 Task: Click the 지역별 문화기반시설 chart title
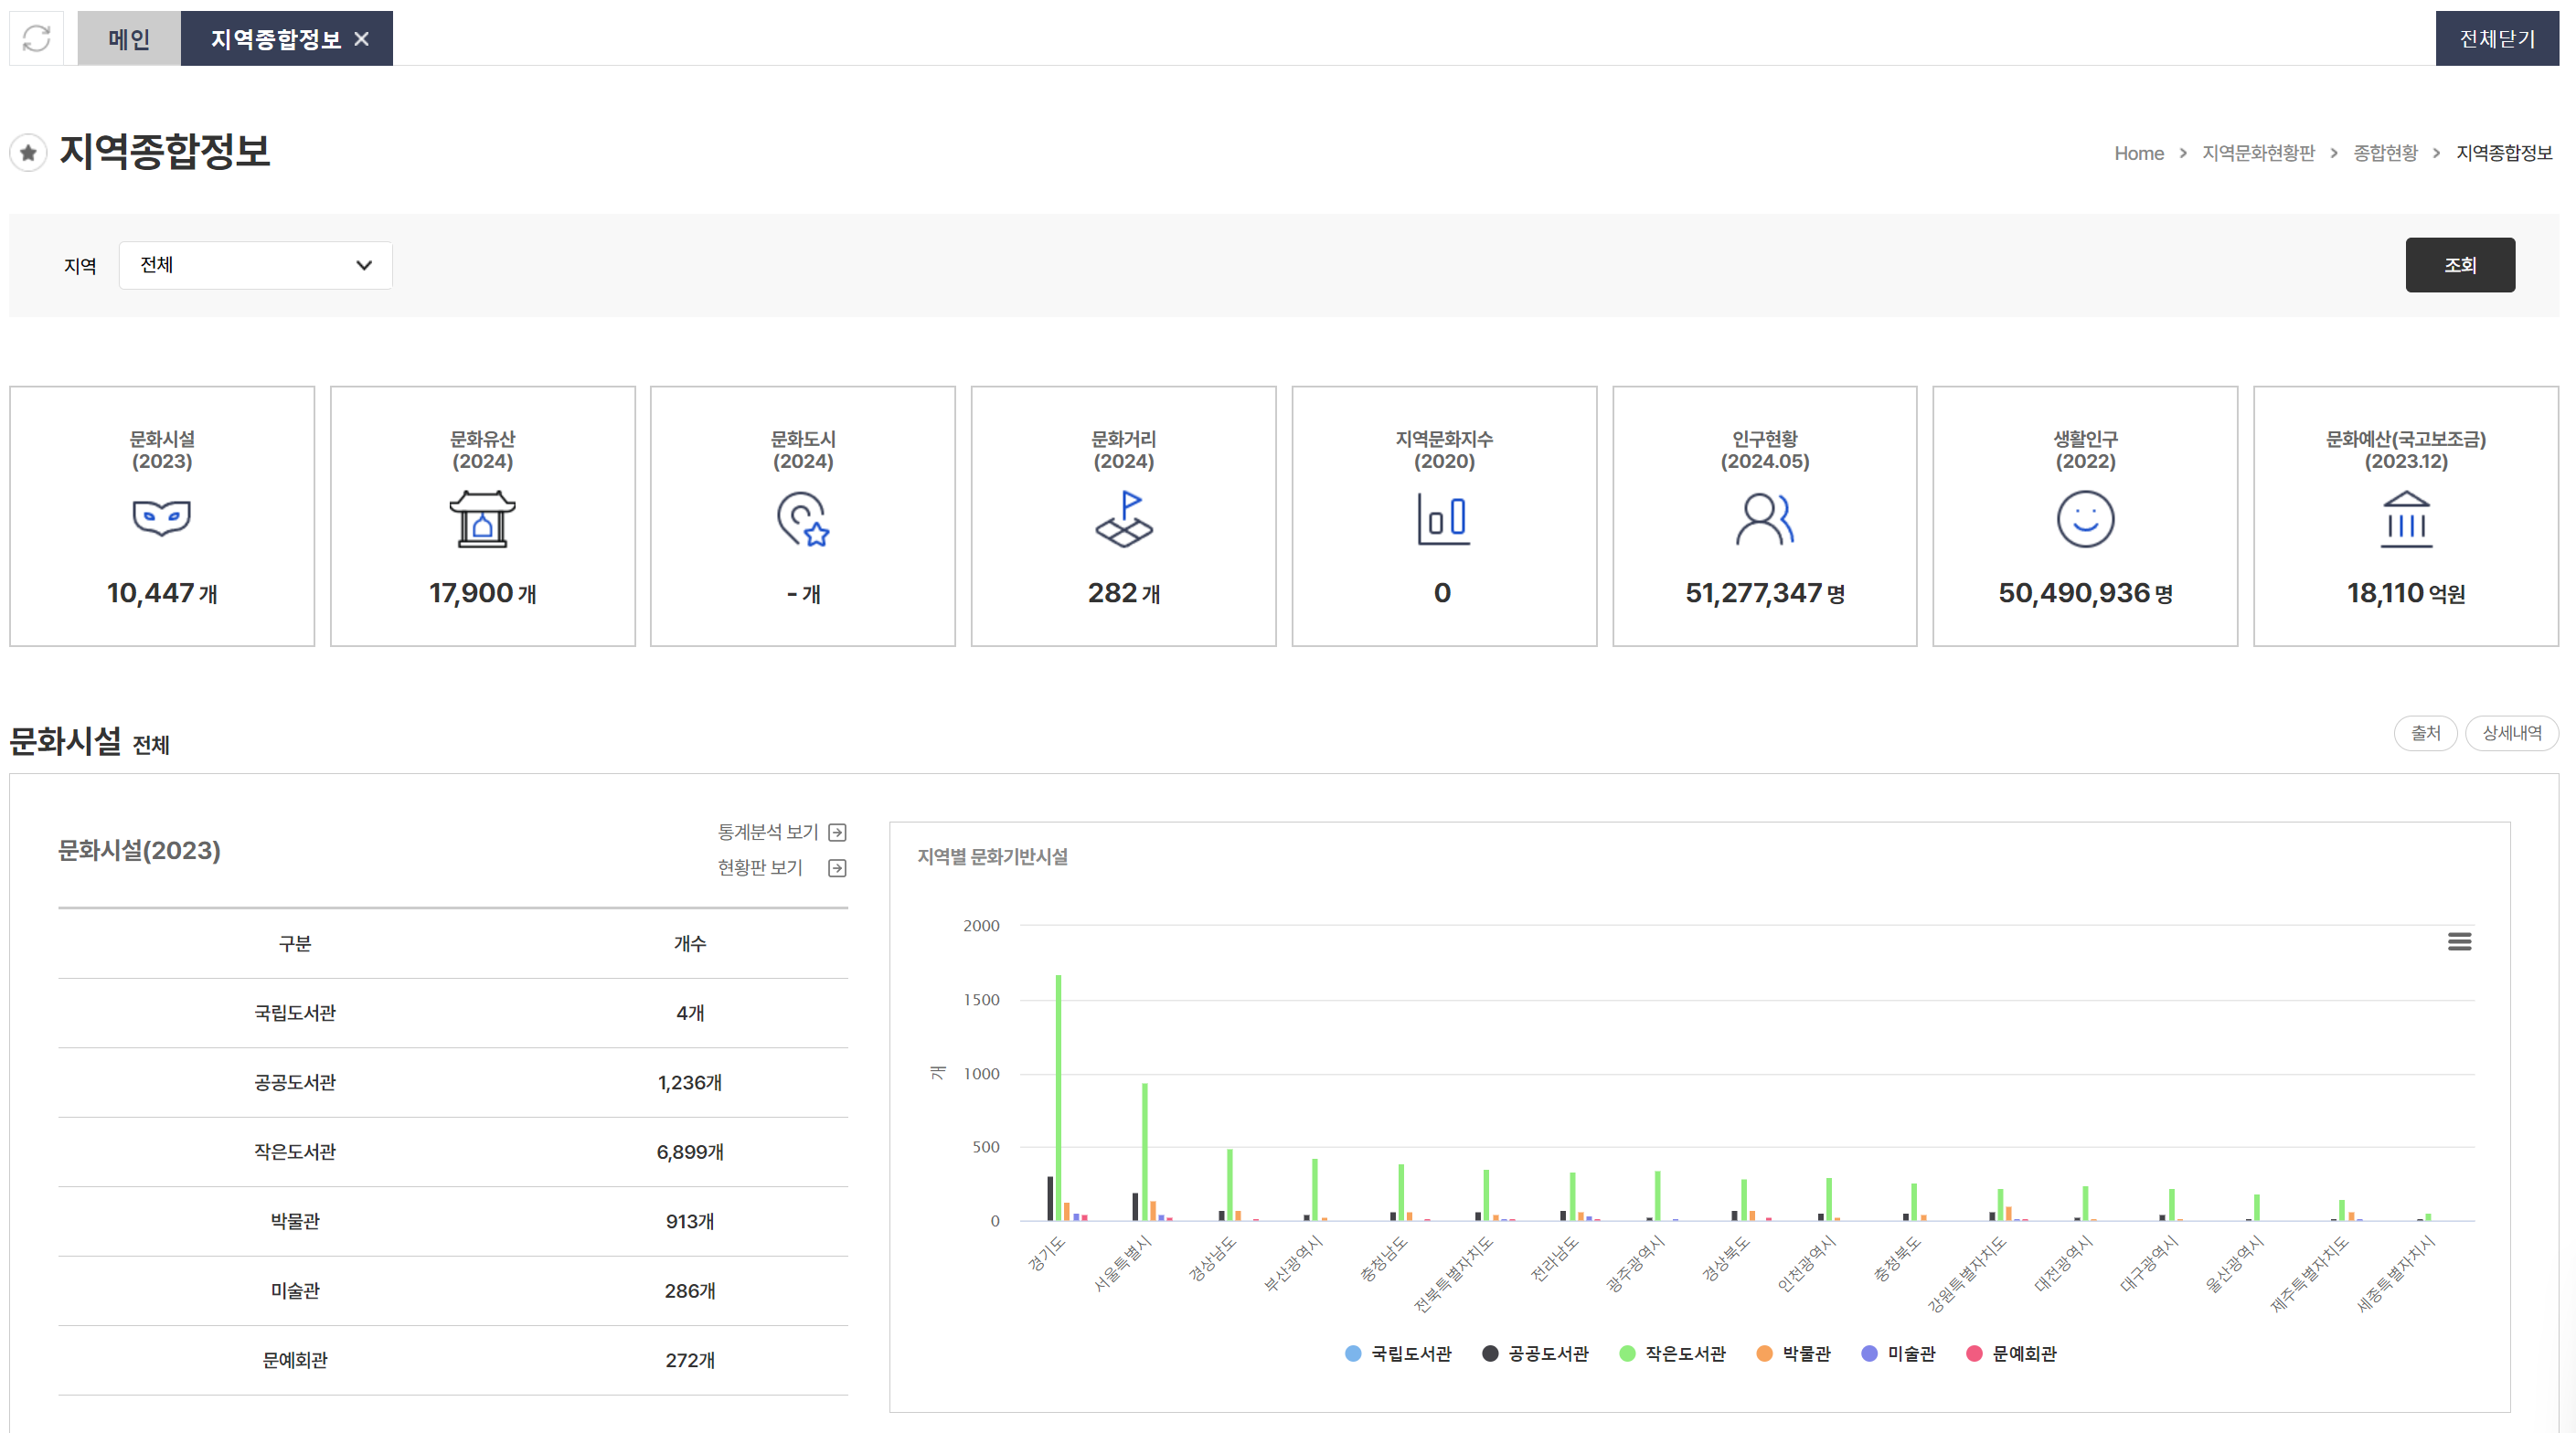992,856
